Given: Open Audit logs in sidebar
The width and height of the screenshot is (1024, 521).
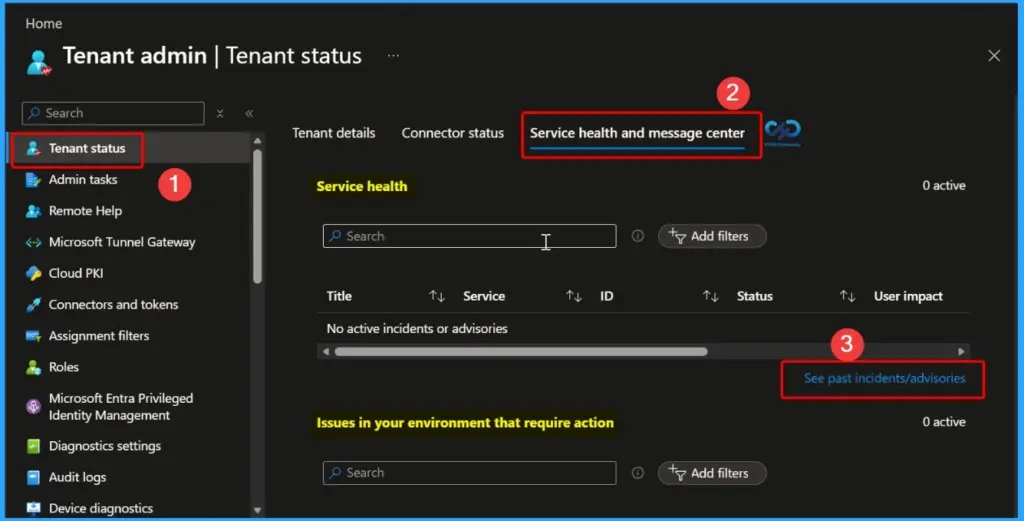Looking at the screenshot, I should 77,477.
